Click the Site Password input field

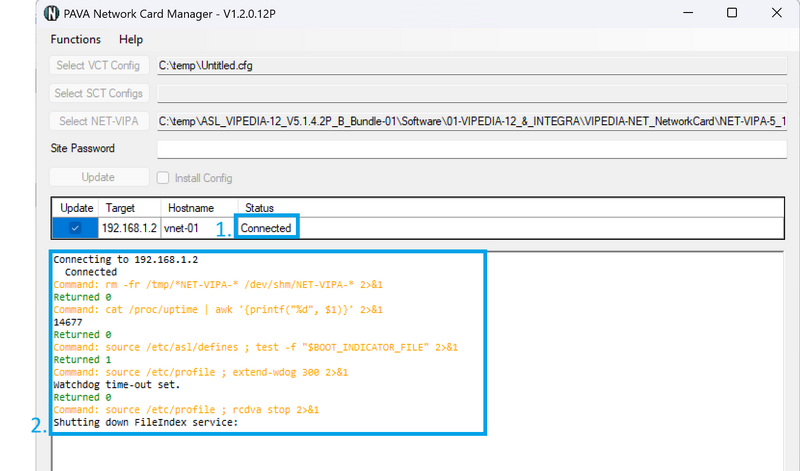pos(472,149)
